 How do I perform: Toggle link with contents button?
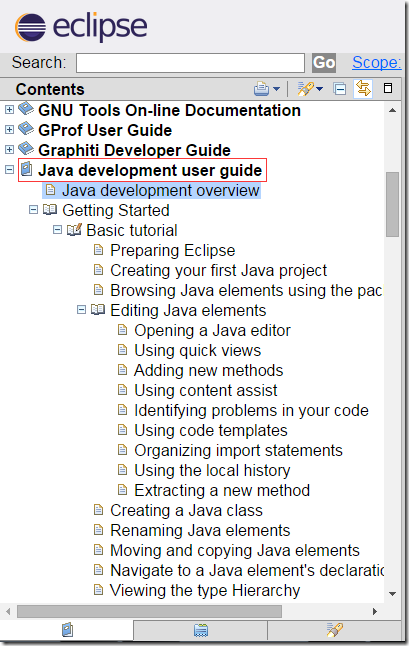363,89
